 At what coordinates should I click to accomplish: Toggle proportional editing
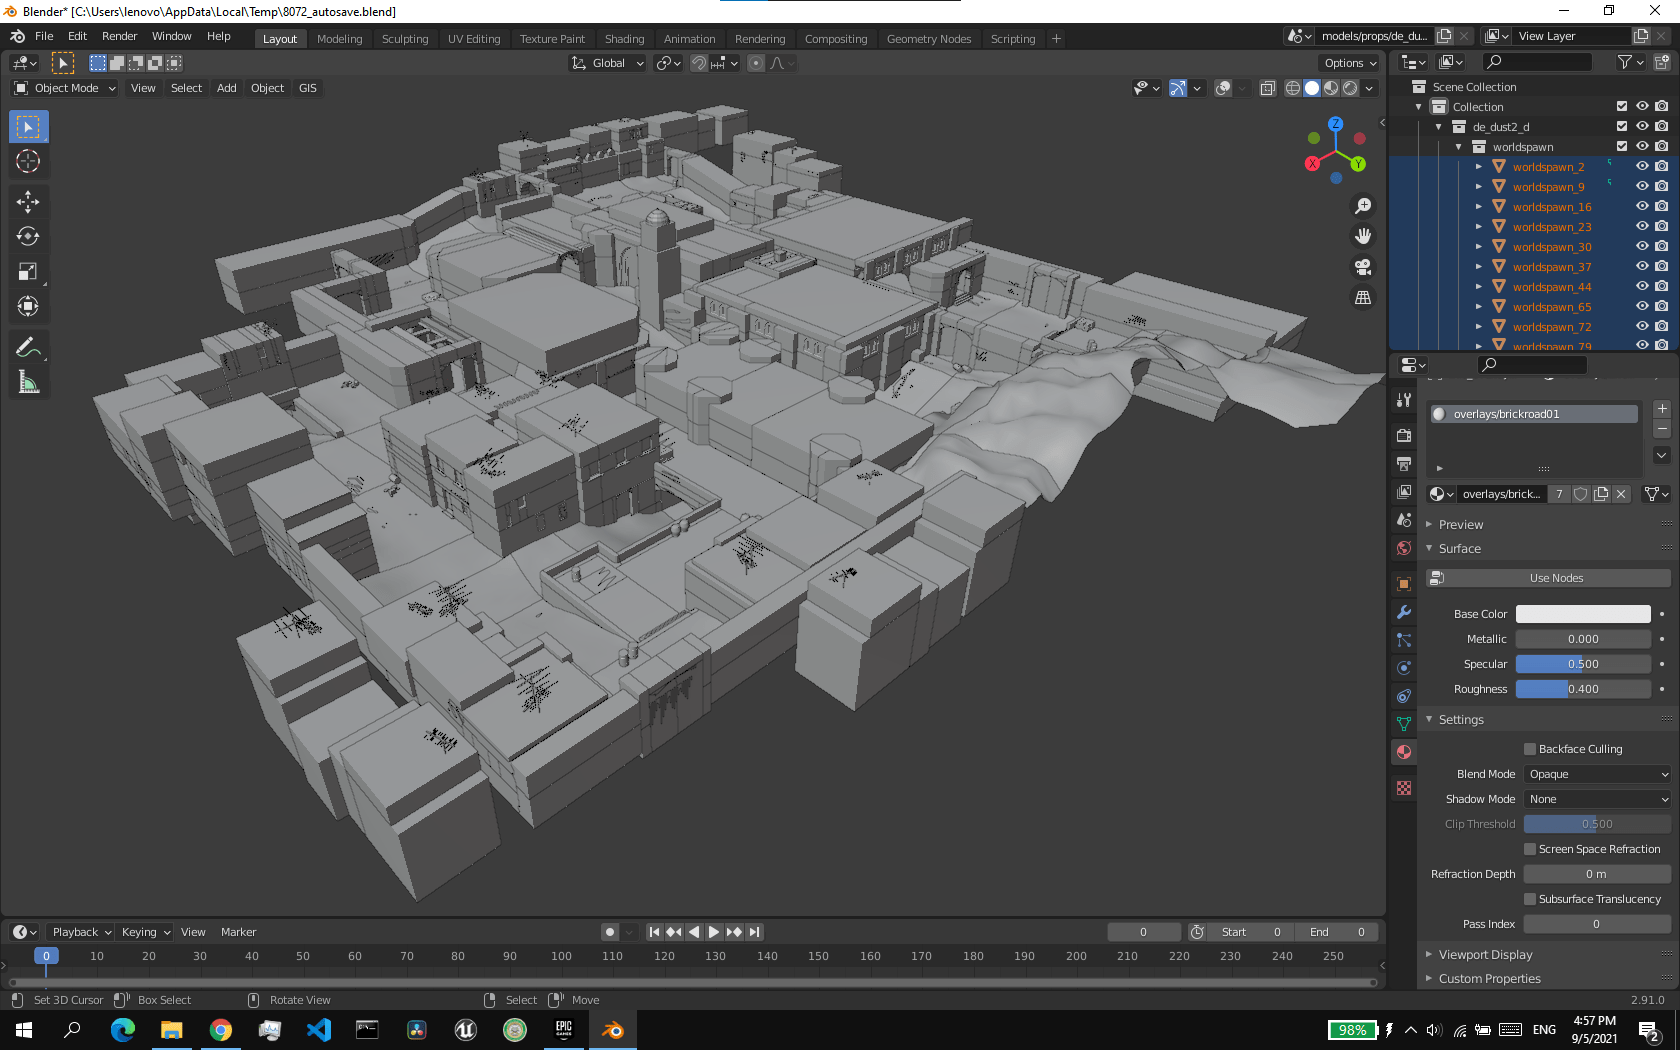click(x=756, y=63)
